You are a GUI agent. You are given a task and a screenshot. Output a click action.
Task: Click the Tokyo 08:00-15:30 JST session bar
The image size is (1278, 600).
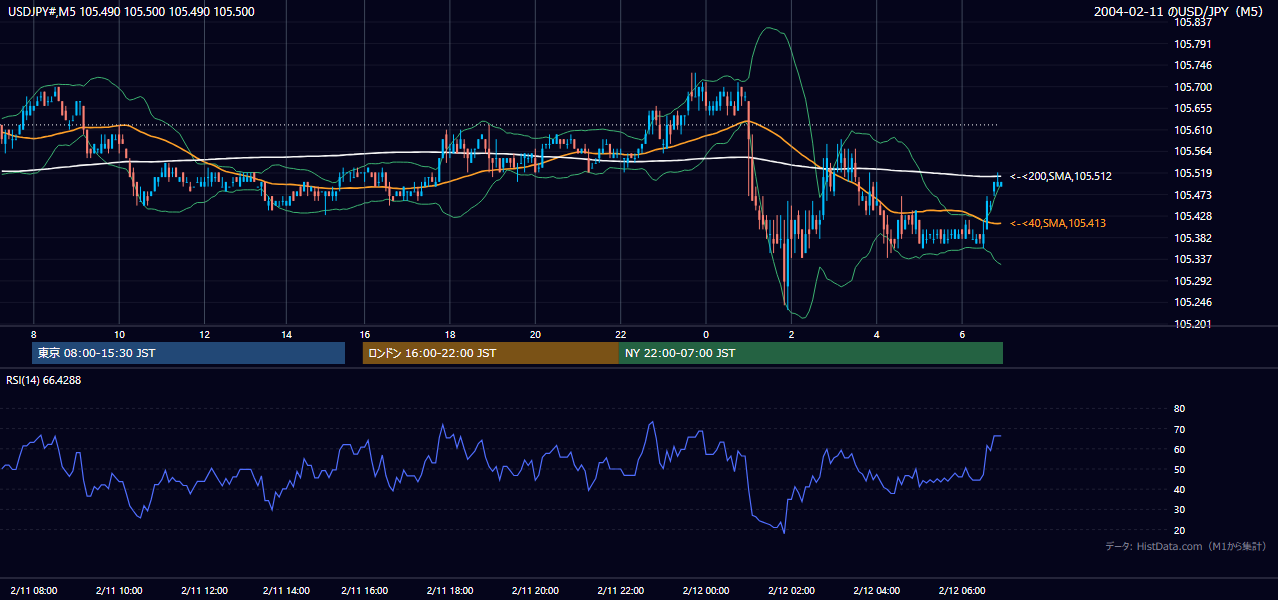pos(188,353)
